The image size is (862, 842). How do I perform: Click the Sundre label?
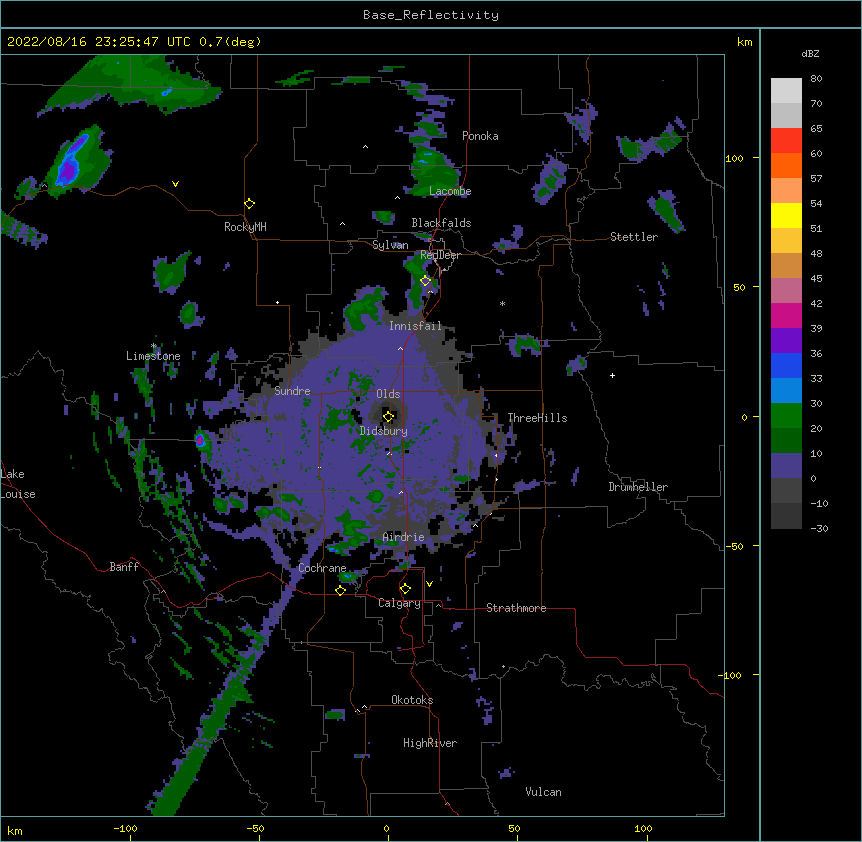pyautogui.click(x=292, y=391)
